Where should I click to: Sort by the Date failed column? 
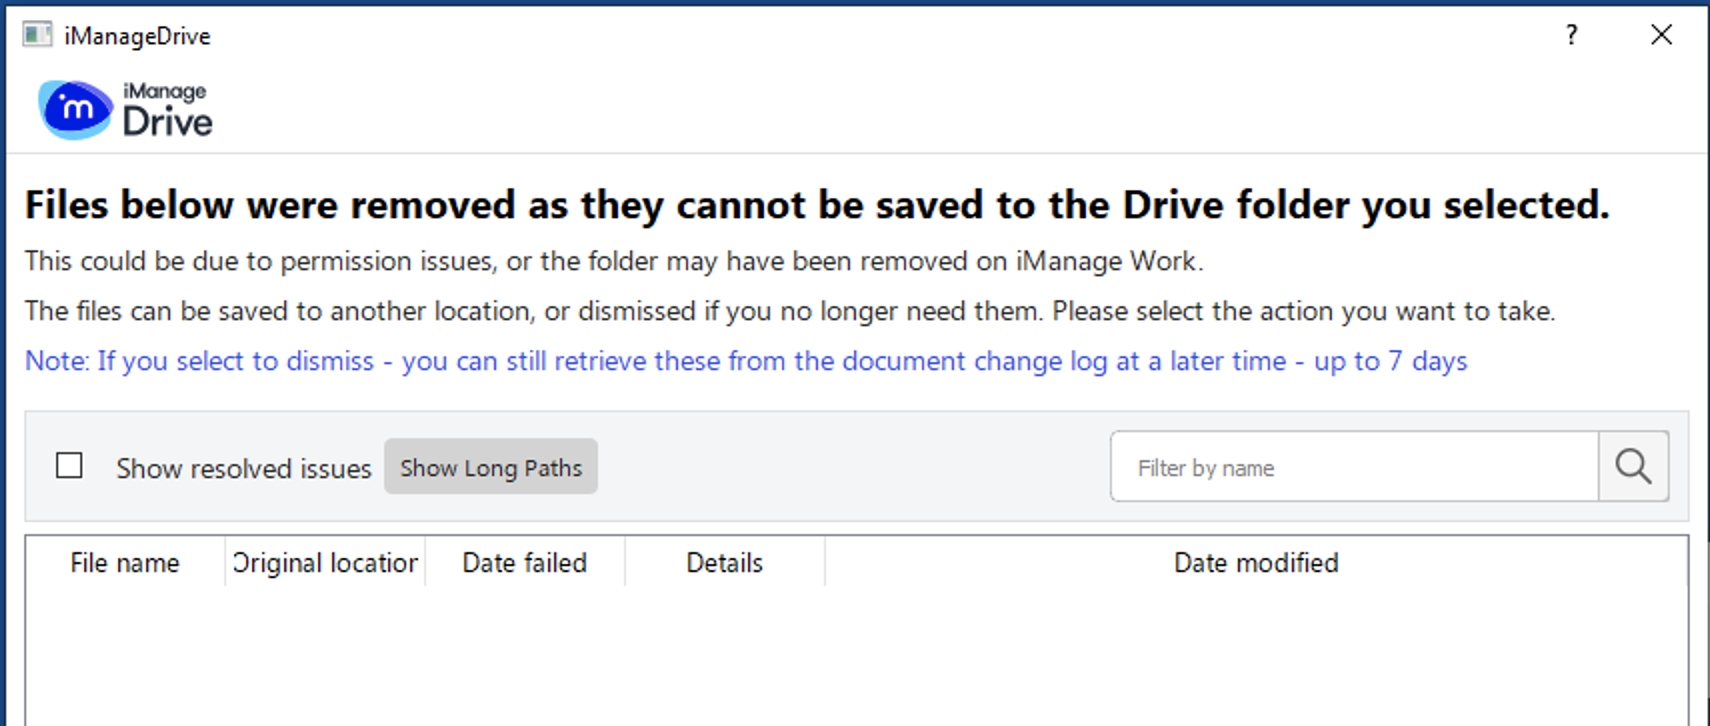click(524, 563)
